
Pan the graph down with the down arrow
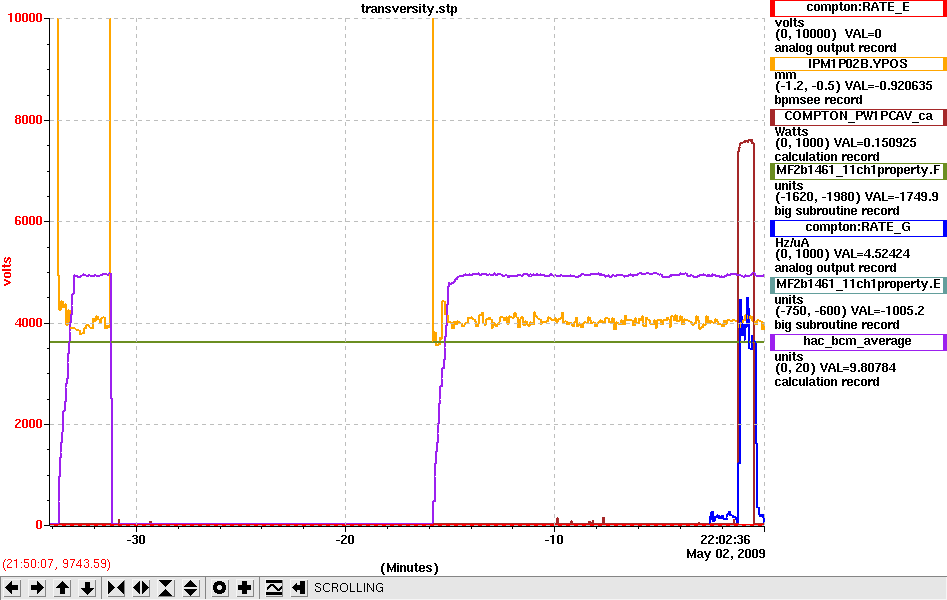(x=87, y=588)
